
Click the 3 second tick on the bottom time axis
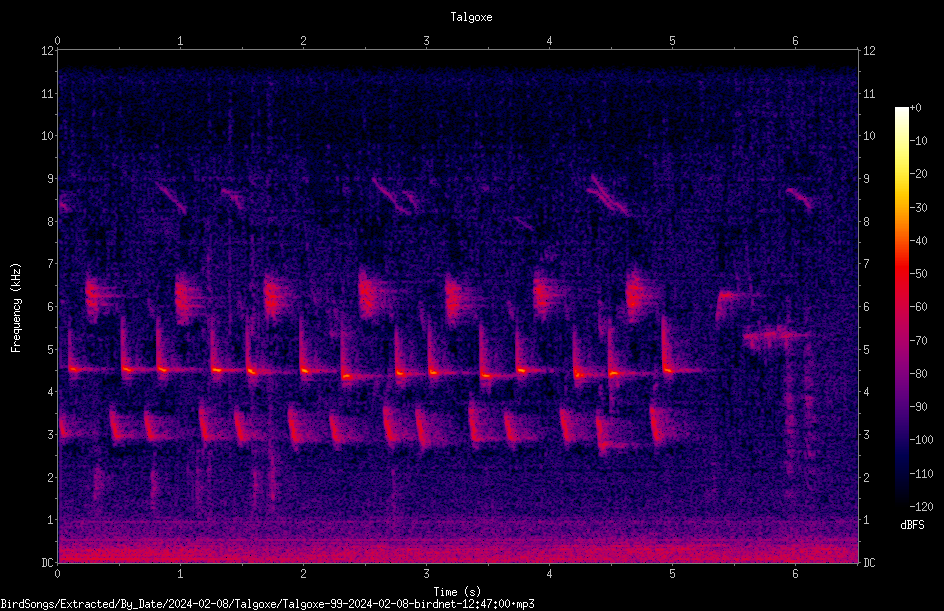[x=426, y=574]
